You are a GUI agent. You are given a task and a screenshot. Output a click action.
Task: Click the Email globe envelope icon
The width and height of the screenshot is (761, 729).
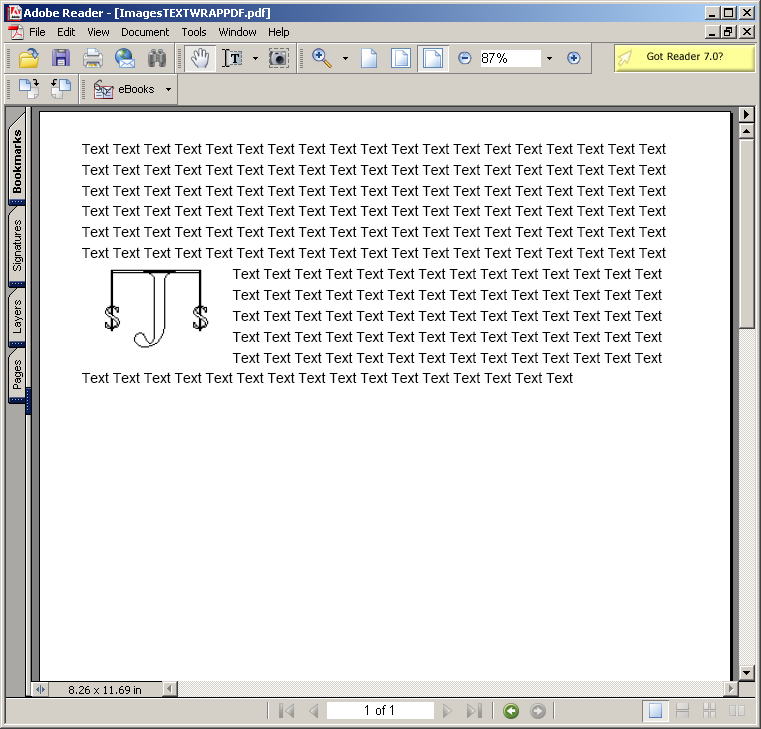[125, 58]
